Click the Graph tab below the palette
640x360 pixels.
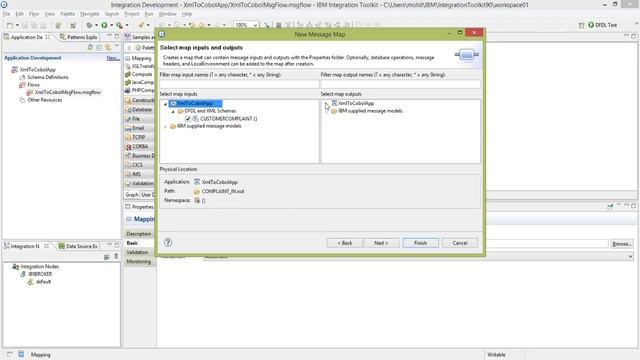[132, 195]
